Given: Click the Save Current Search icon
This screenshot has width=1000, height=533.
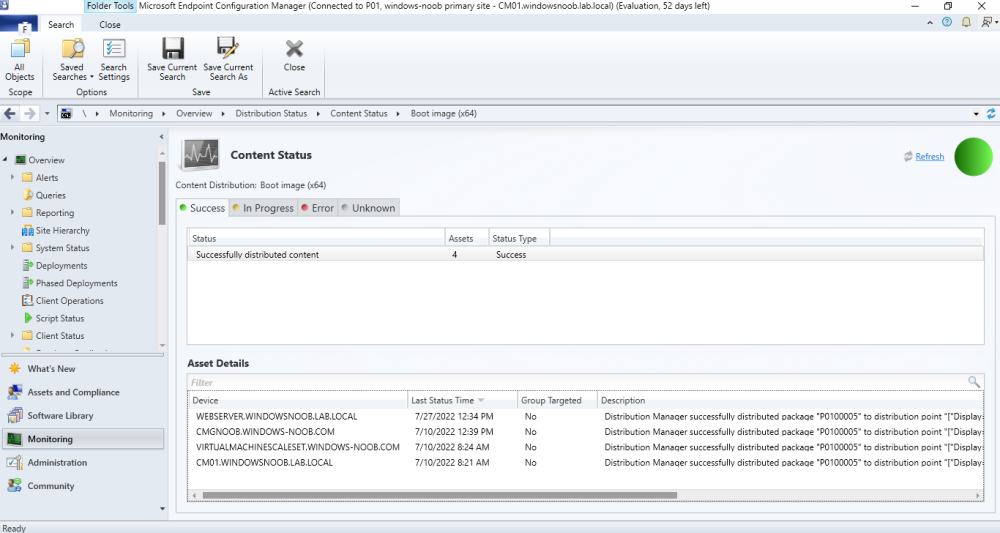Looking at the screenshot, I should (x=172, y=58).
